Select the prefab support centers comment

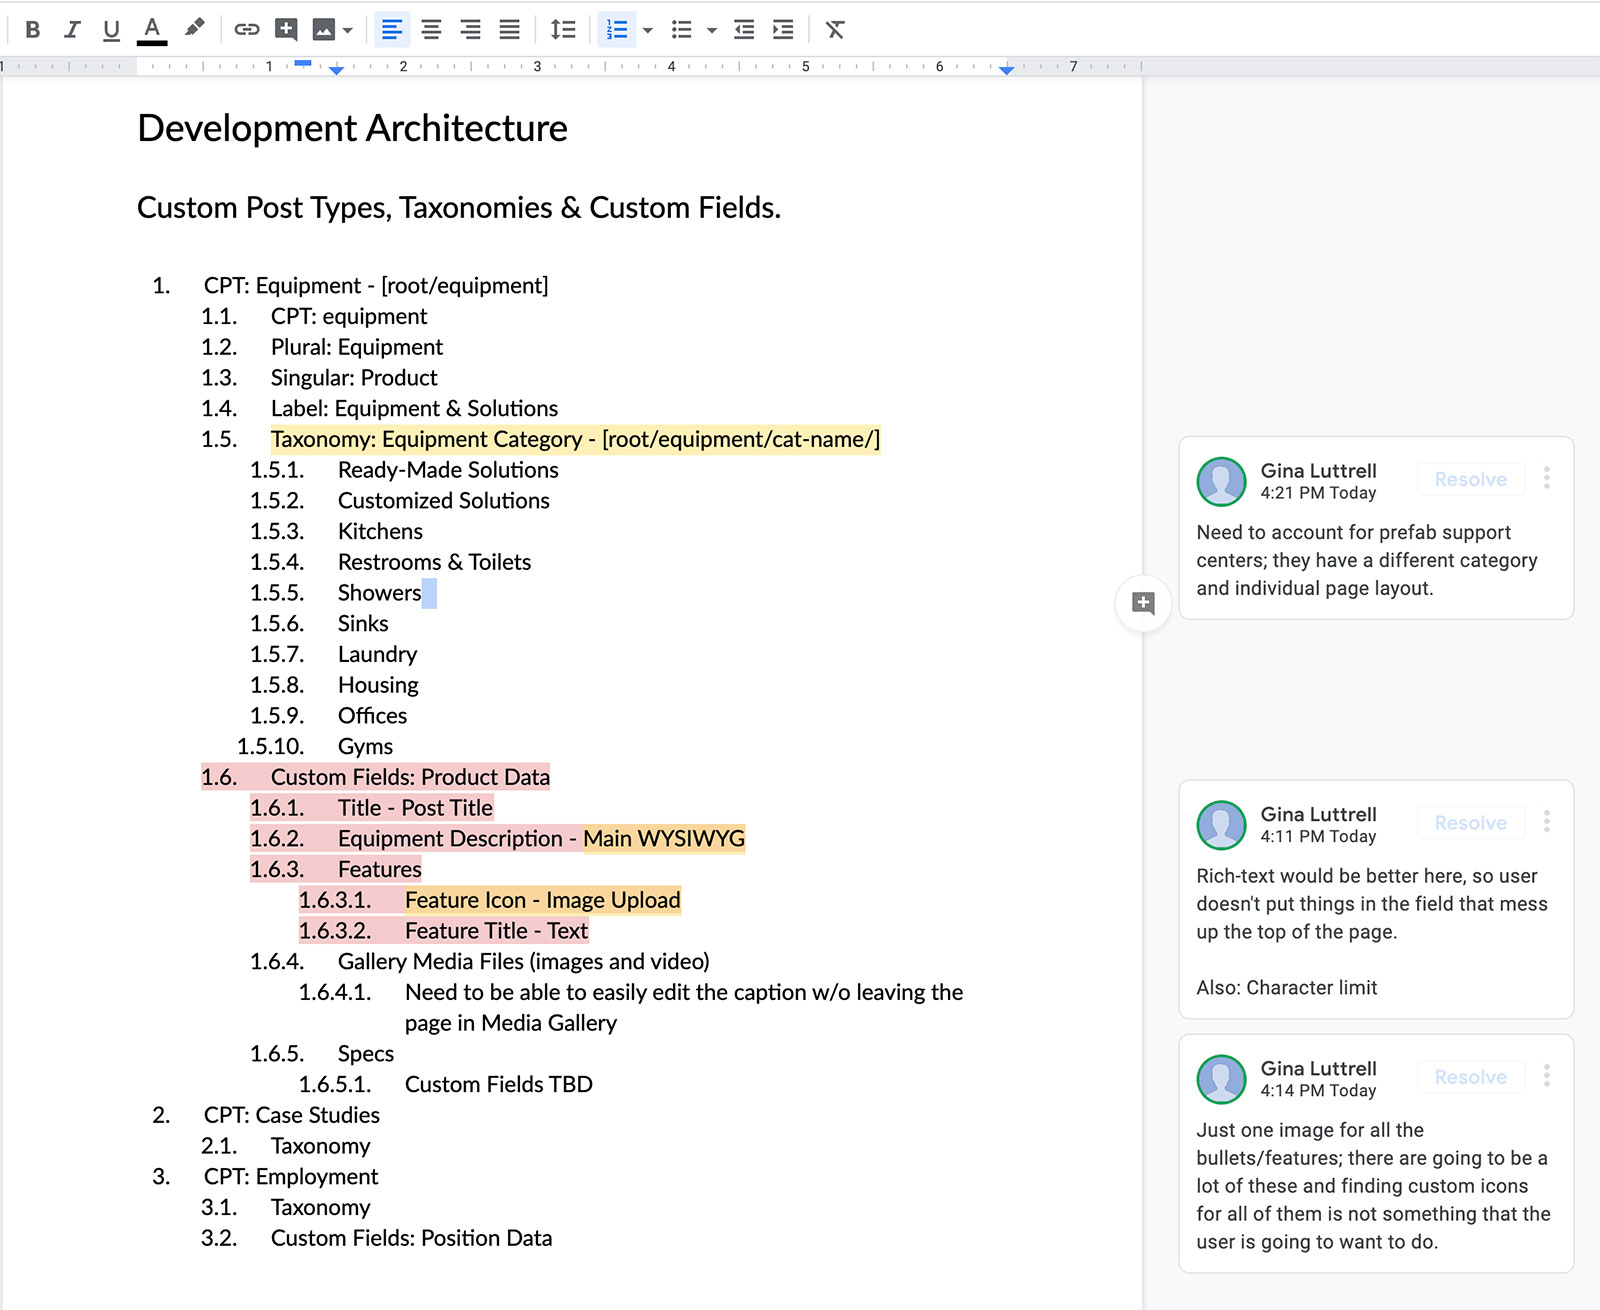1366,560
